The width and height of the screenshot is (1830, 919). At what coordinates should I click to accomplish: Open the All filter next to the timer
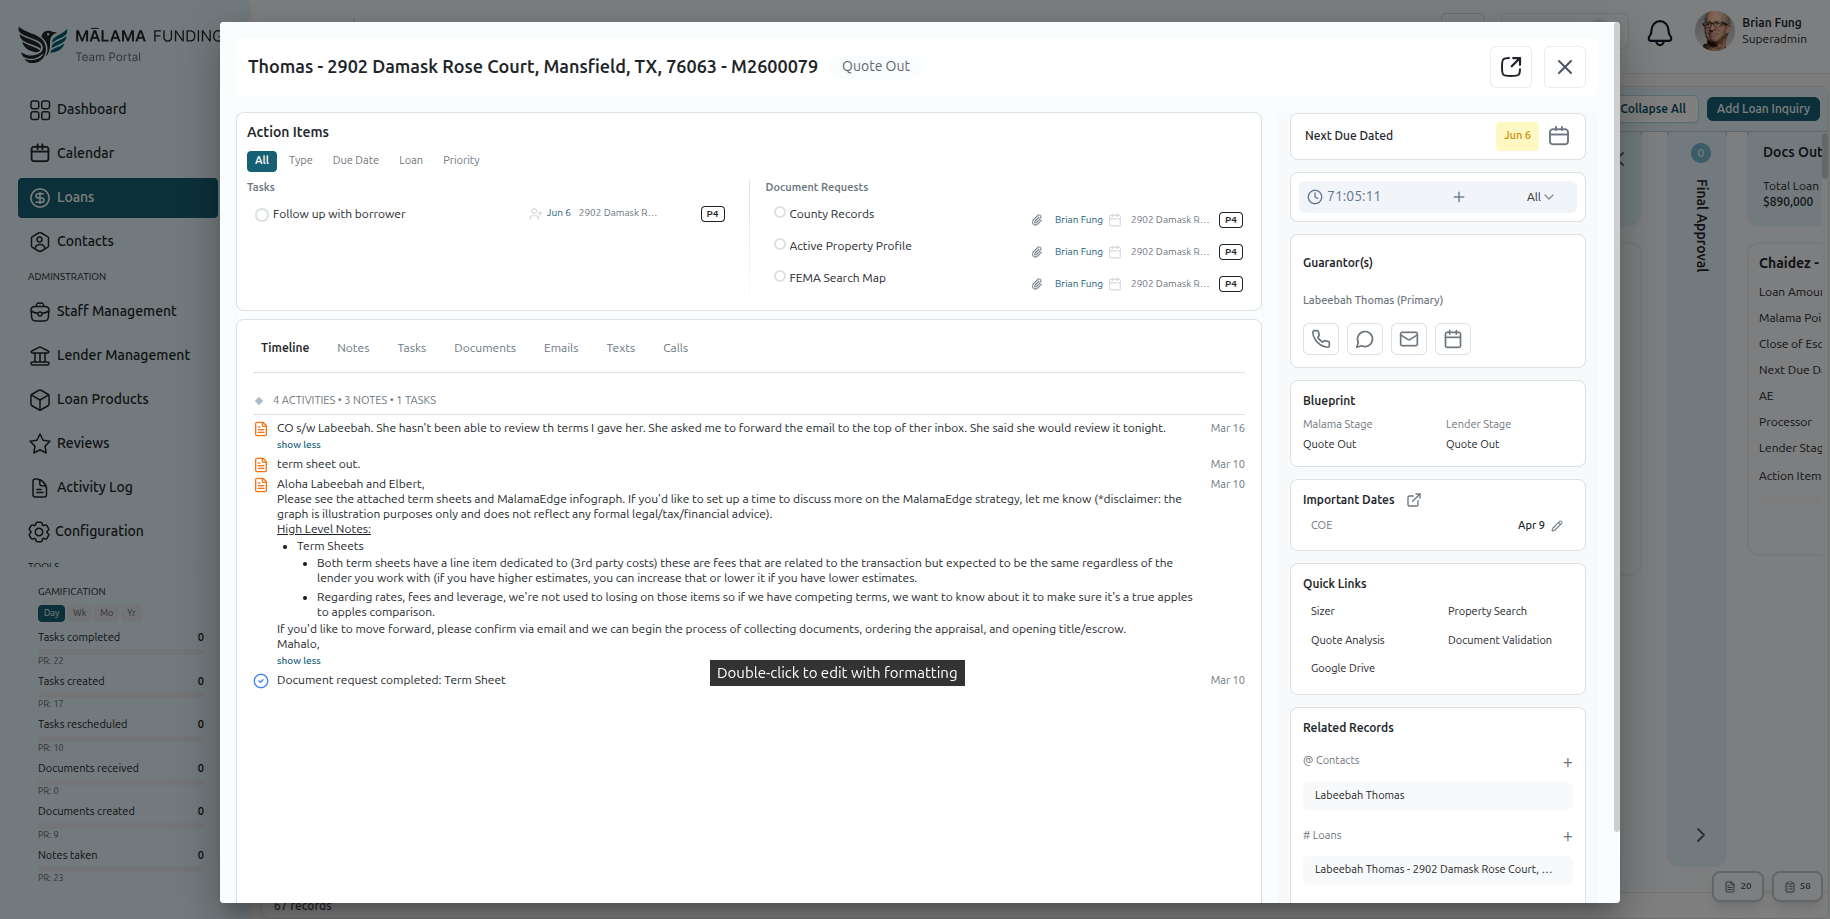(x=1537, y=196)
